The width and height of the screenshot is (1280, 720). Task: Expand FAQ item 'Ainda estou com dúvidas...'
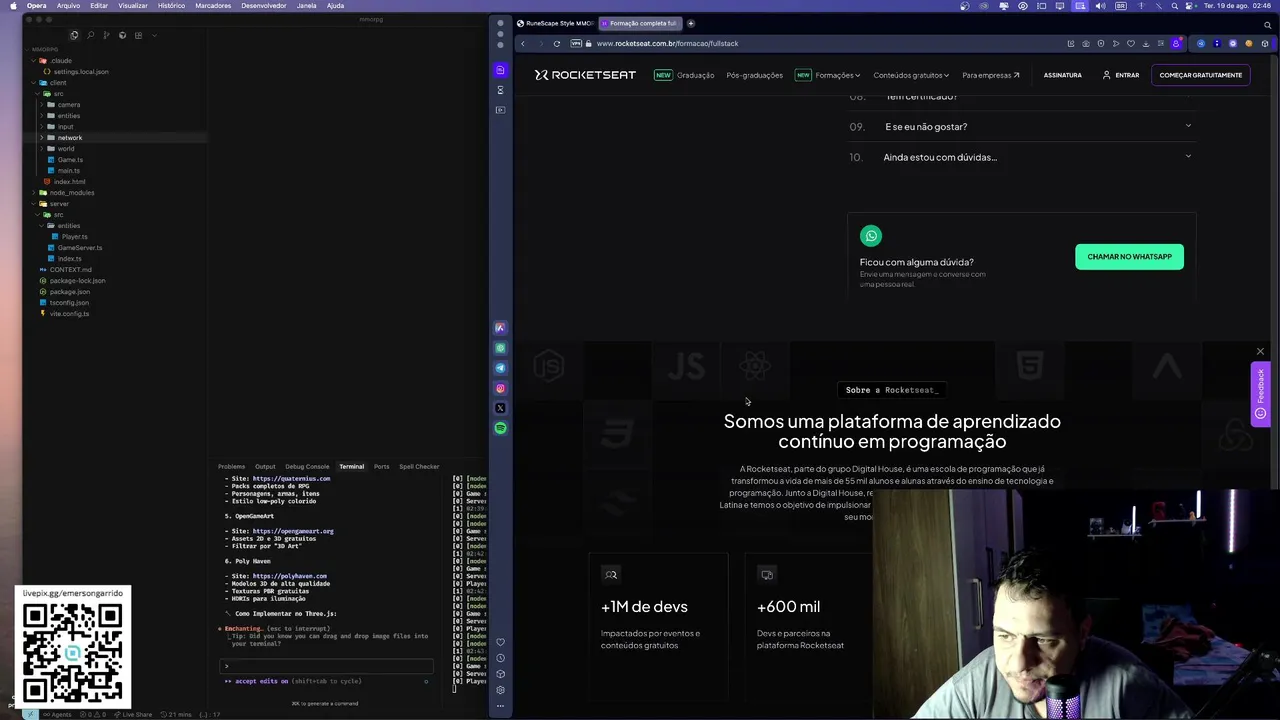1021,157
